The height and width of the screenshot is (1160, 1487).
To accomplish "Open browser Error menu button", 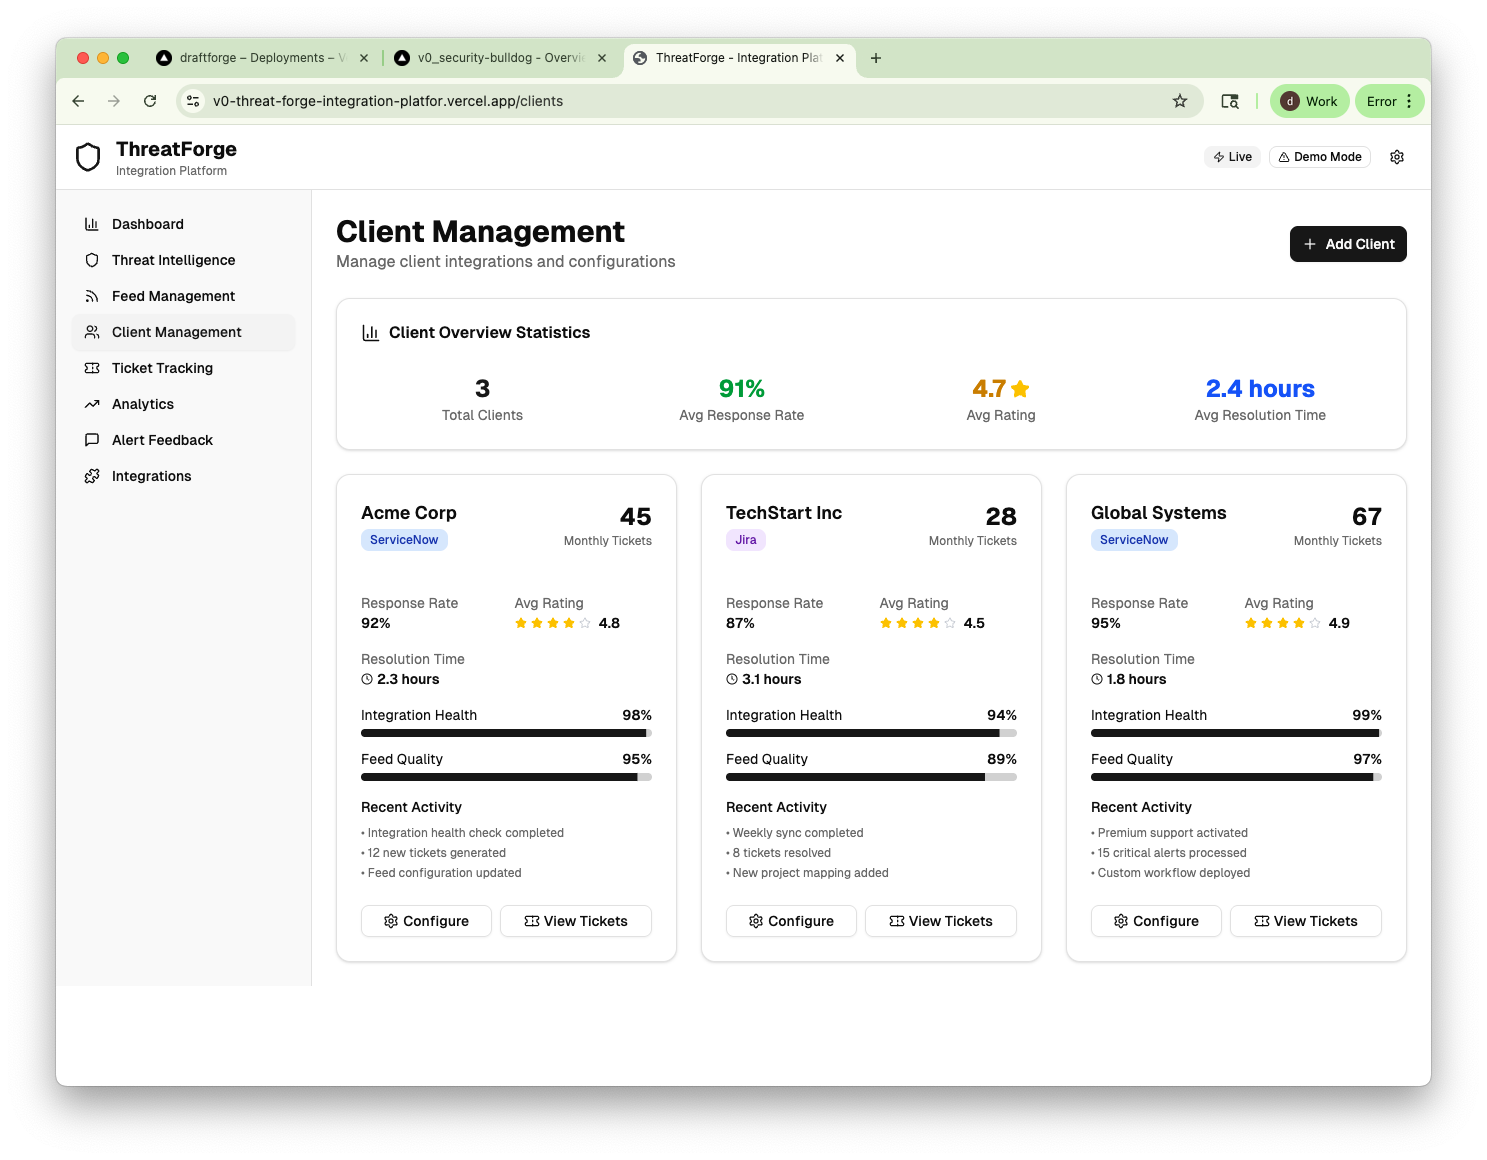I will 1390,101.
